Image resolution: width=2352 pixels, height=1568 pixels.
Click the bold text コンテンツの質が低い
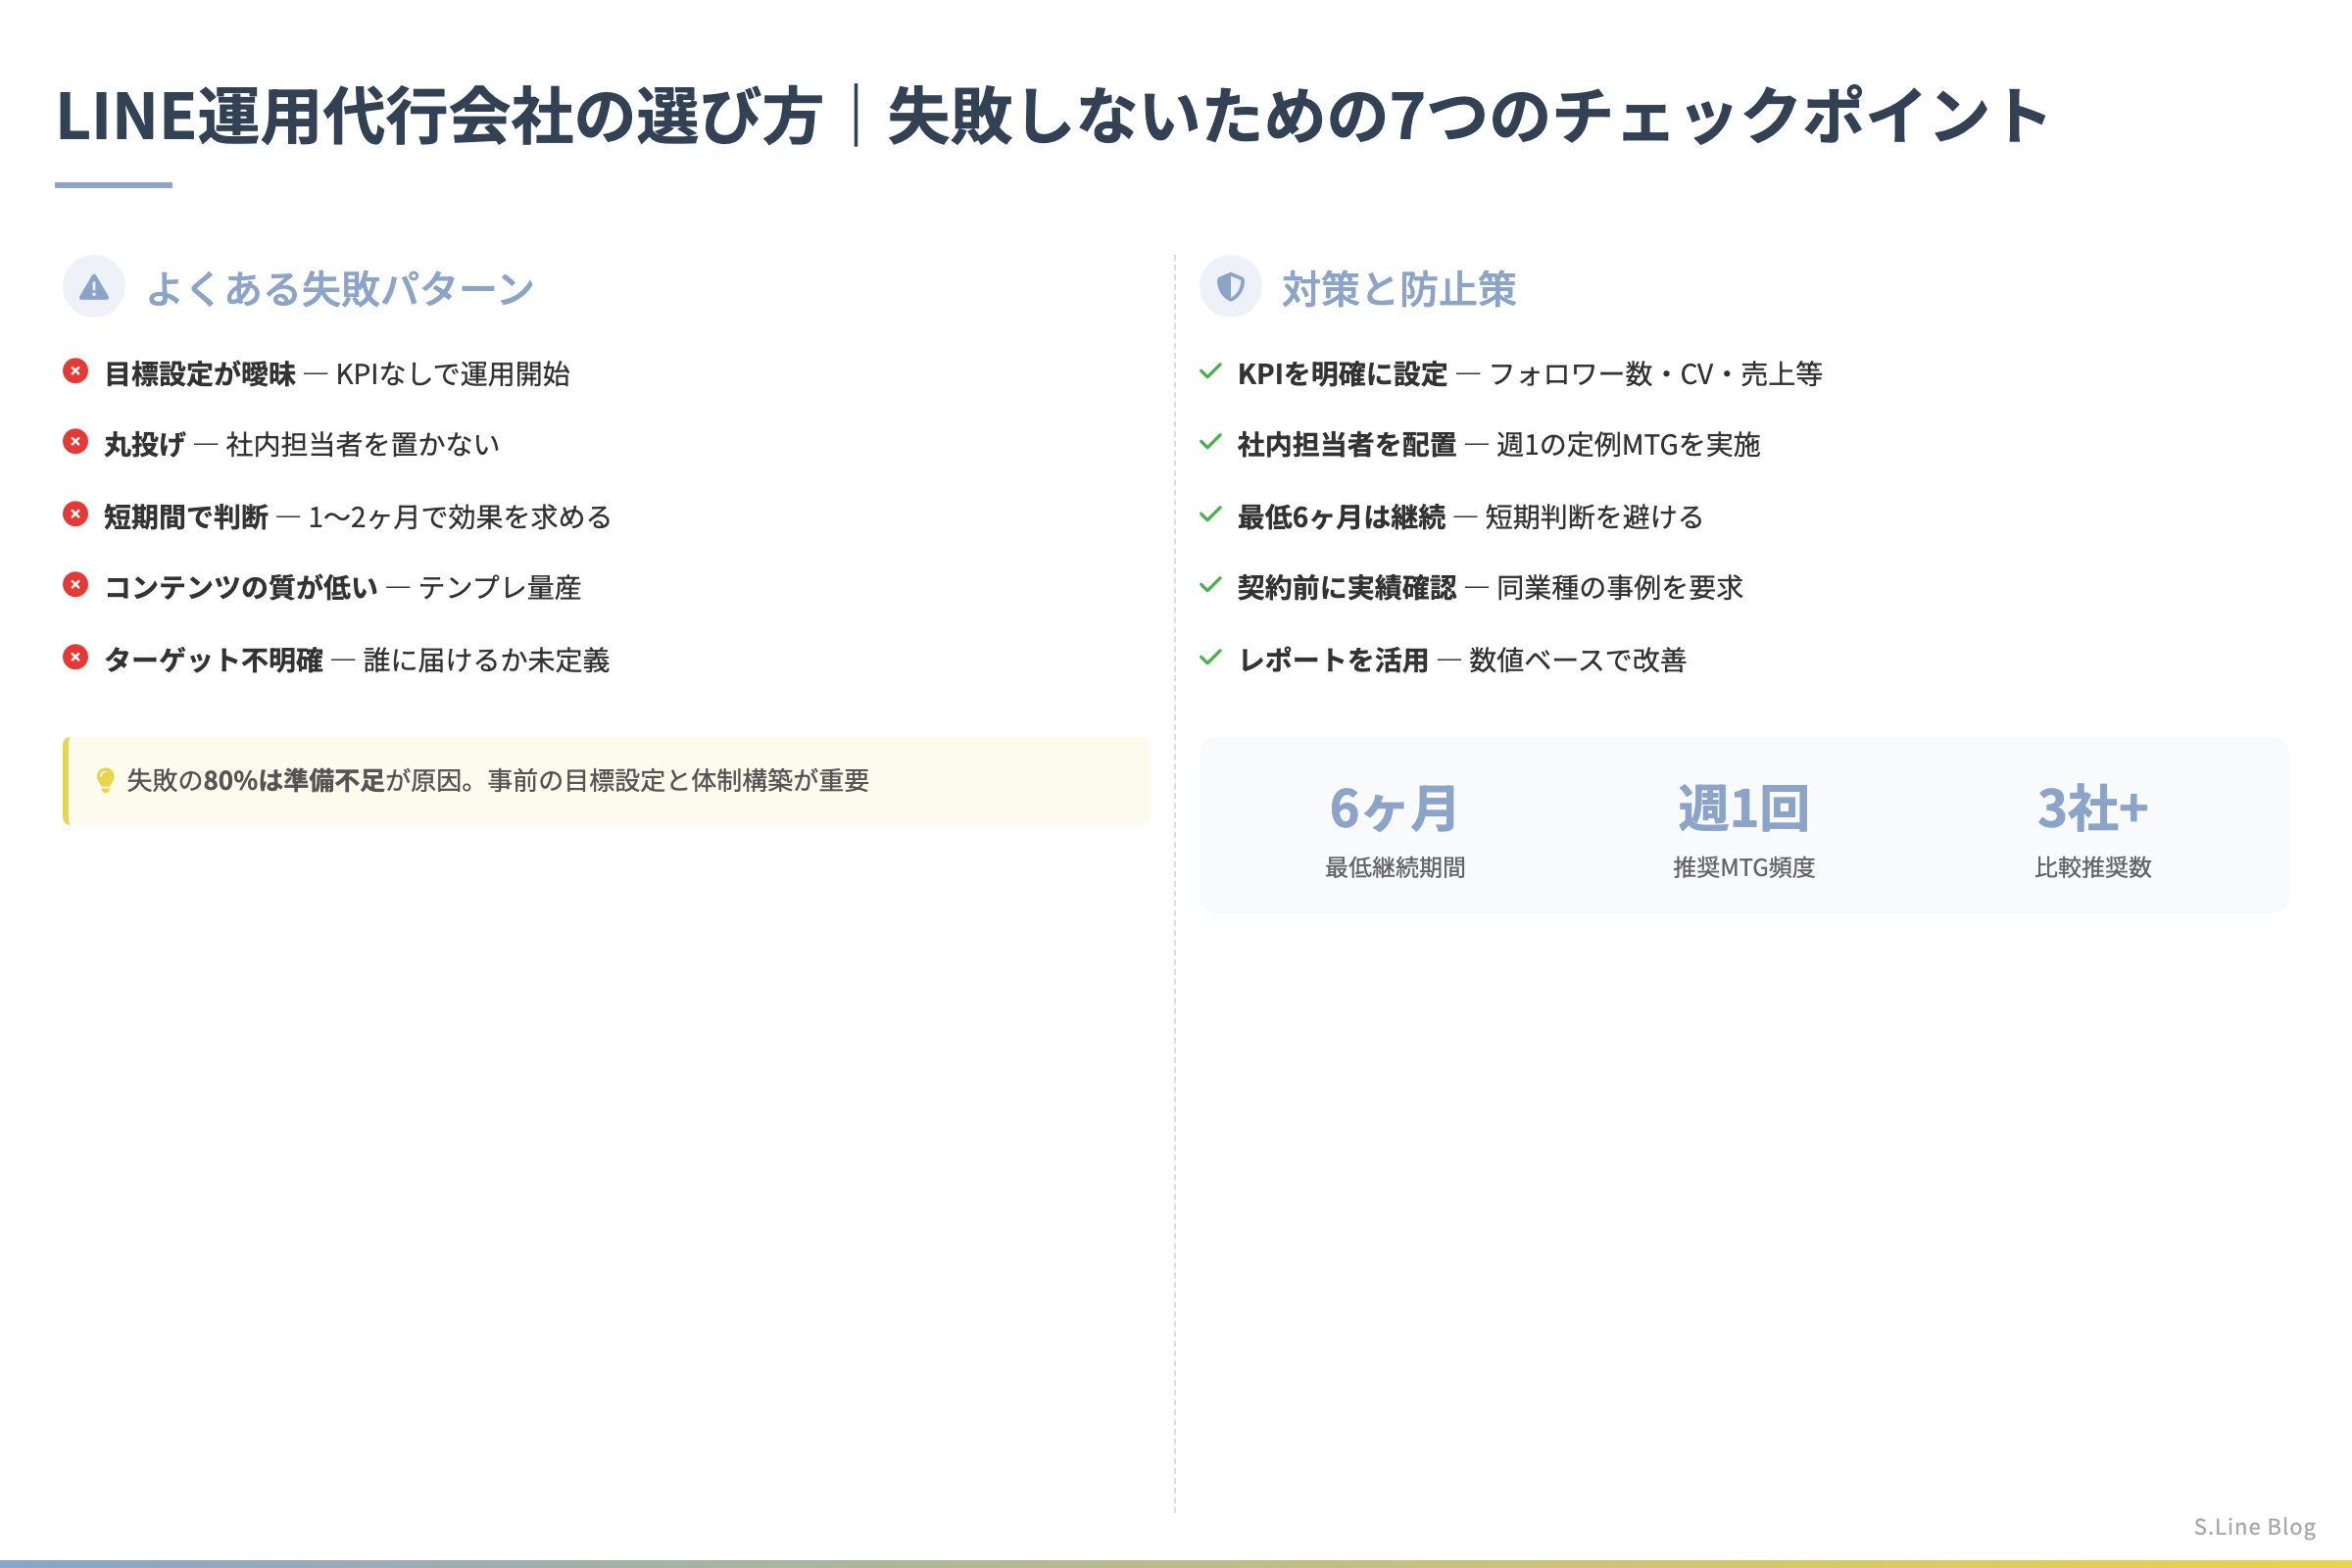tap(241, 588)
